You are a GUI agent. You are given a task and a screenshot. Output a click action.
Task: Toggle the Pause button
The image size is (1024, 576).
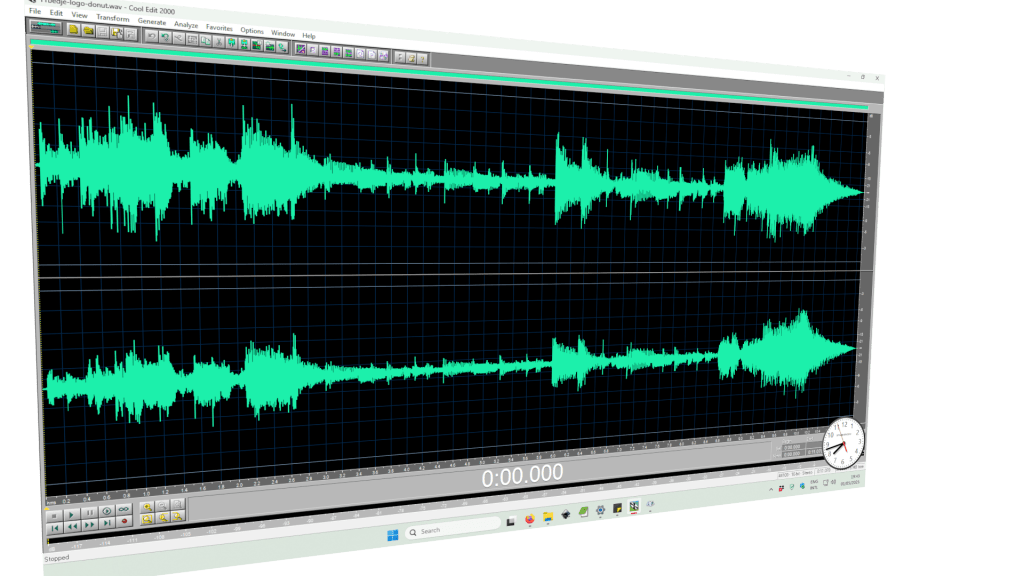(x=89, y=512)
